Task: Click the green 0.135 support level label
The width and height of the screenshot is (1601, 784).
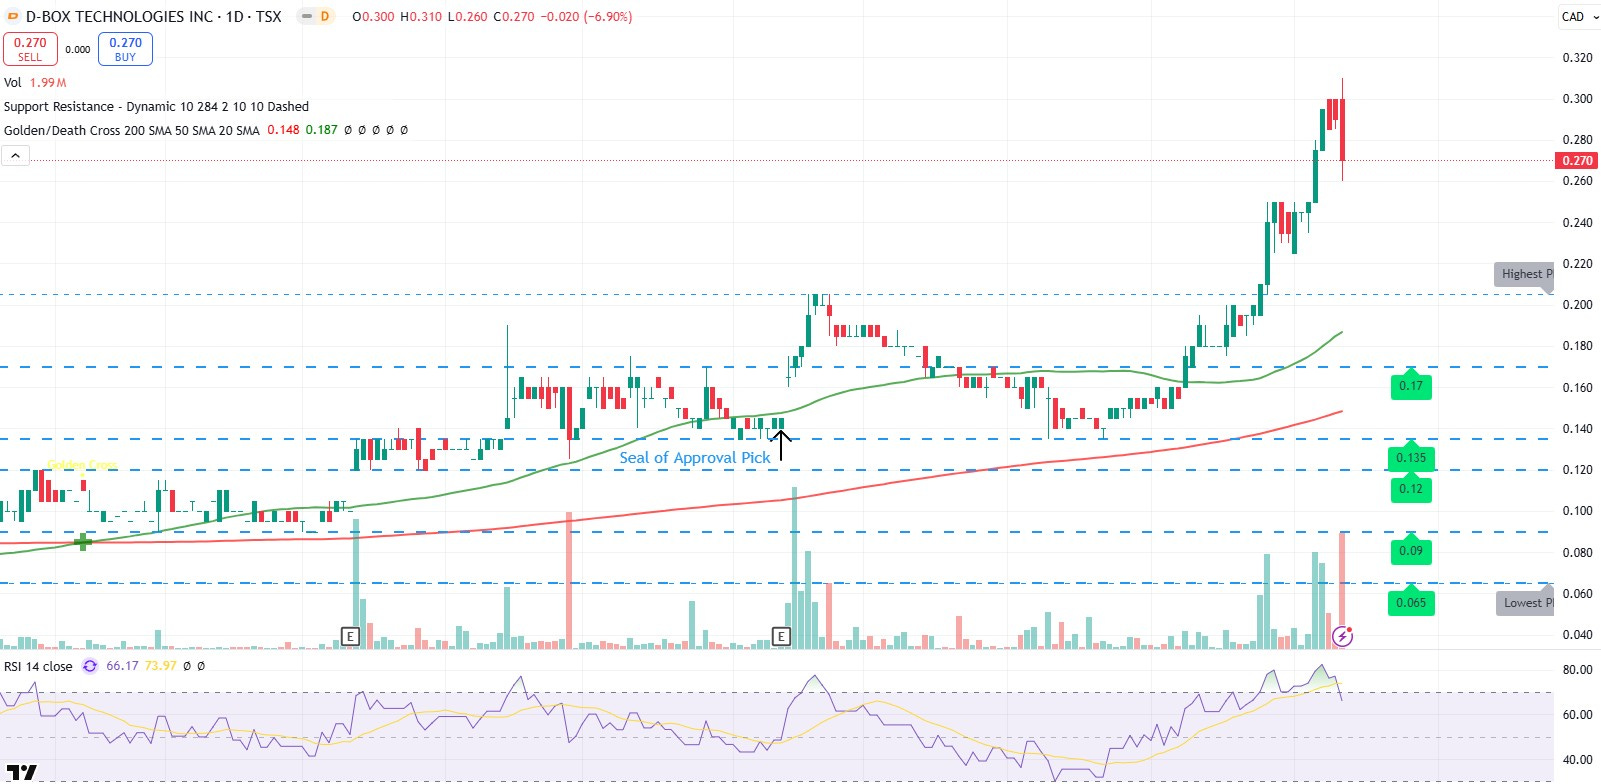Action: [x=1411, y=457]
